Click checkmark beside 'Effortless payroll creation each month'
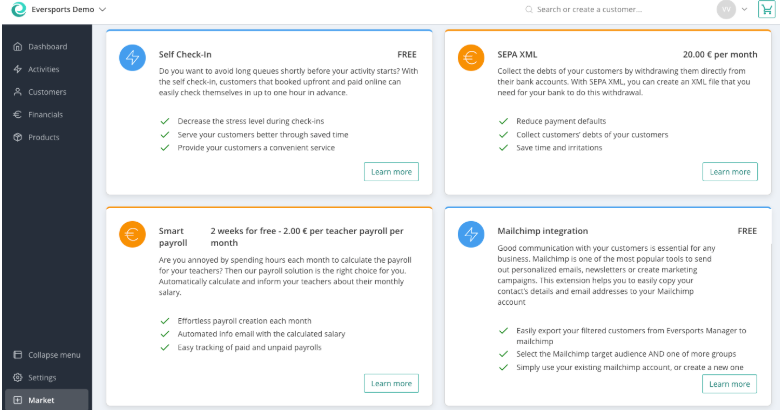 click(x=165, y=321)
